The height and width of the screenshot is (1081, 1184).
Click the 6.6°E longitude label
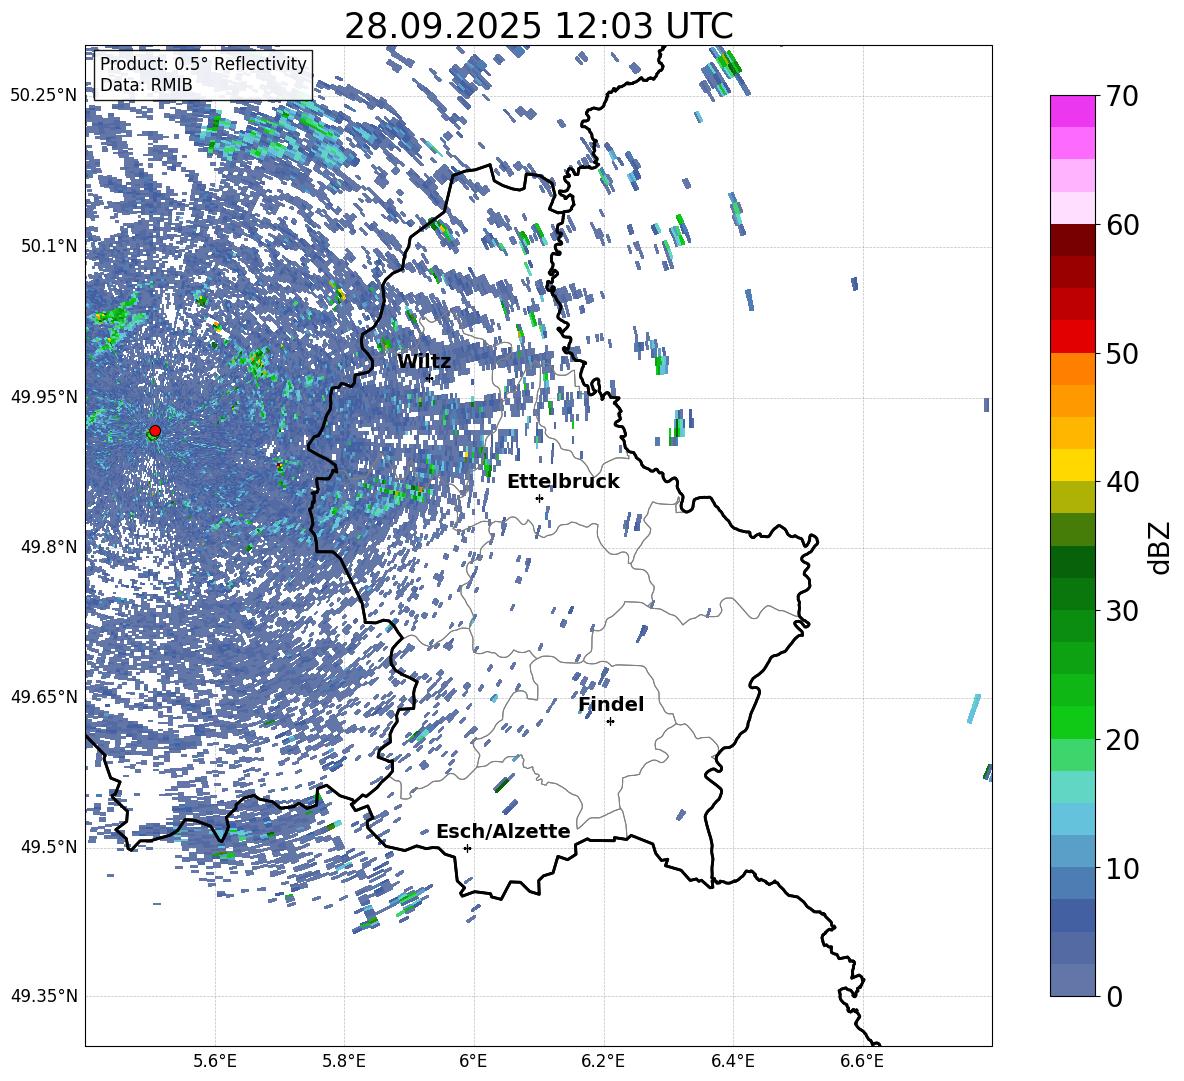pos(862,1061)
